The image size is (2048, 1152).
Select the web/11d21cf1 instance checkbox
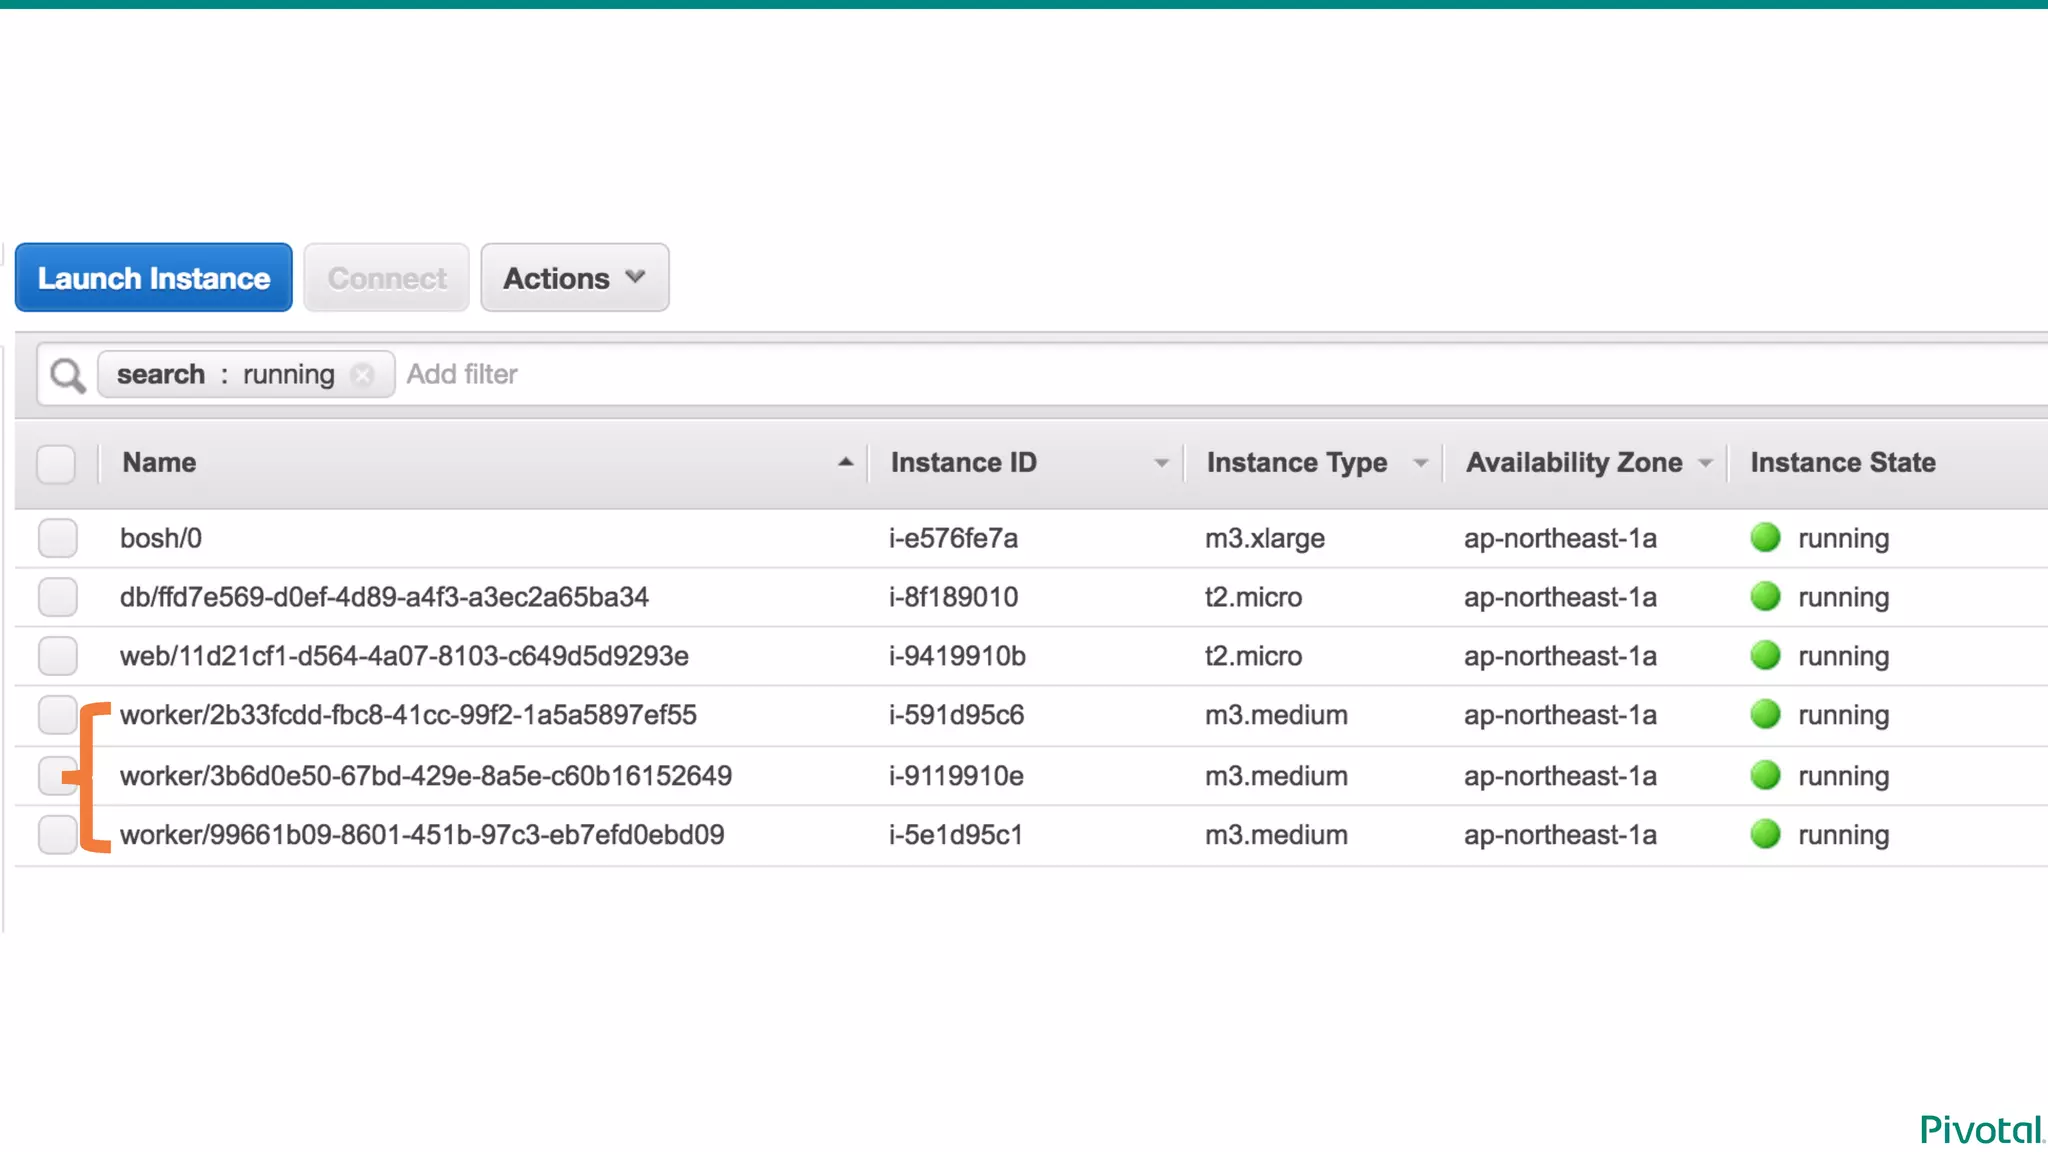pos(58,656)
